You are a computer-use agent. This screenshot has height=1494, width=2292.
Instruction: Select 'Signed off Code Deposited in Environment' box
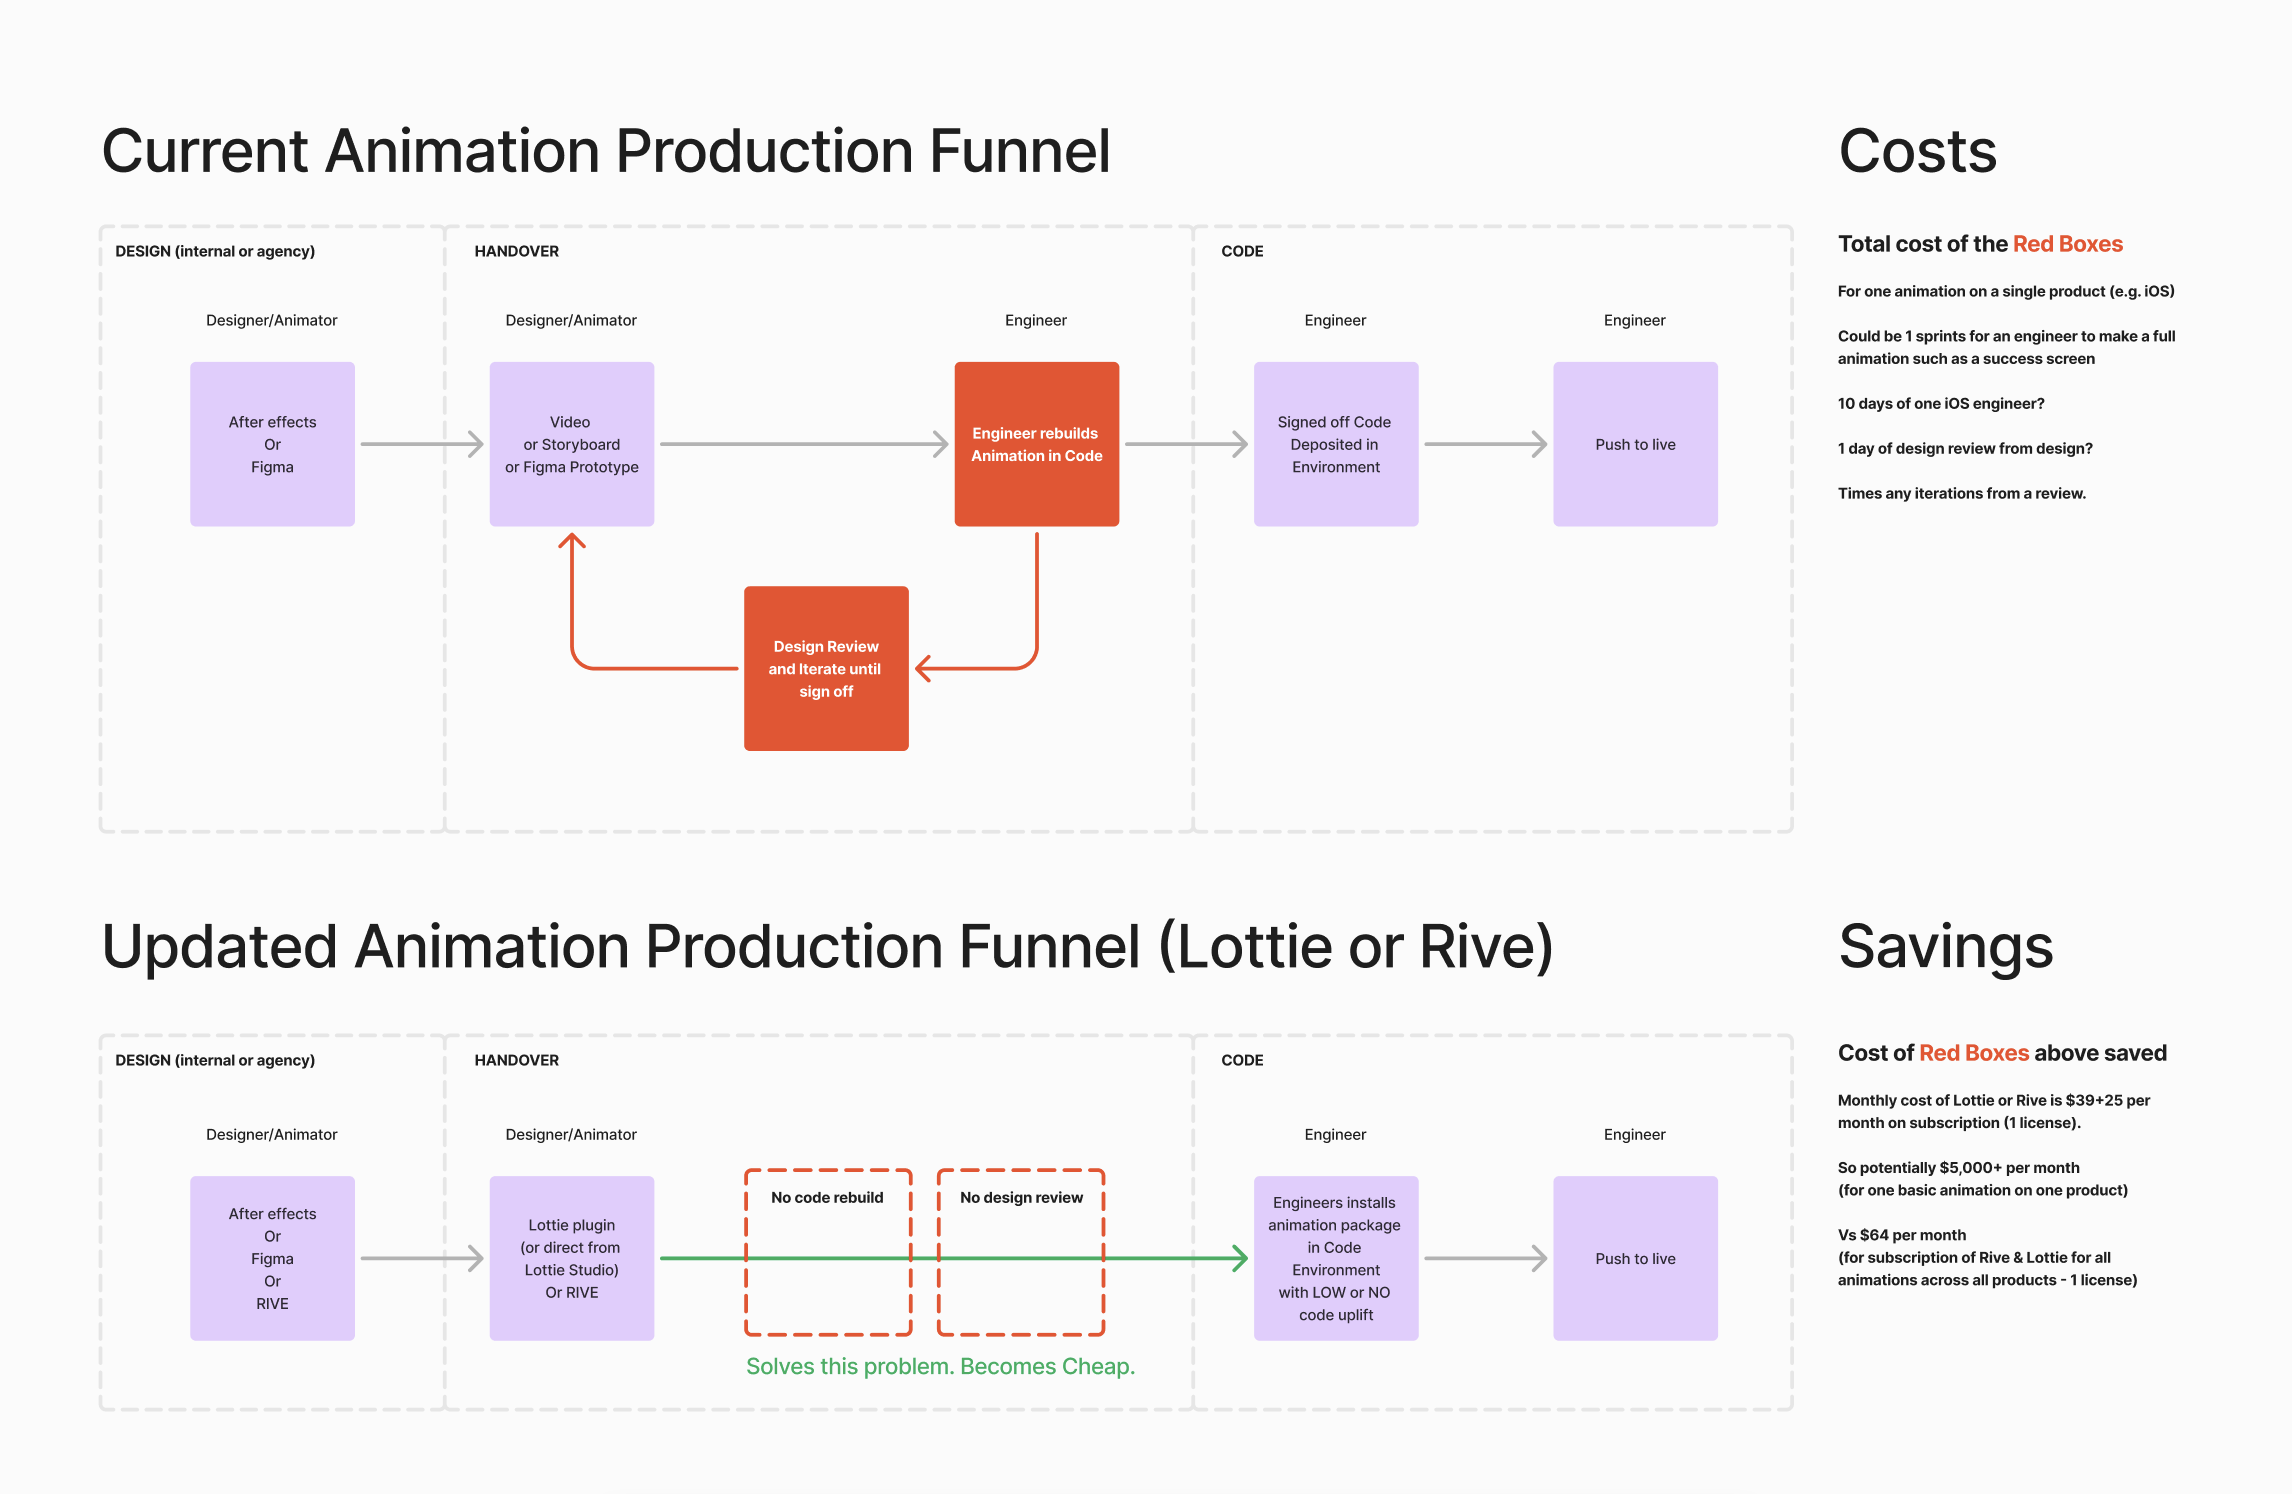(1335, 444)
